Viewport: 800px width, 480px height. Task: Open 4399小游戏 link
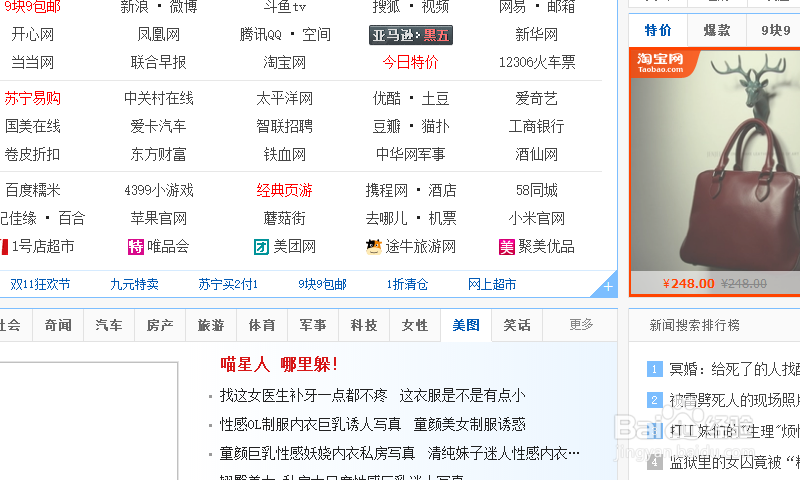click(x=159, y=190)
